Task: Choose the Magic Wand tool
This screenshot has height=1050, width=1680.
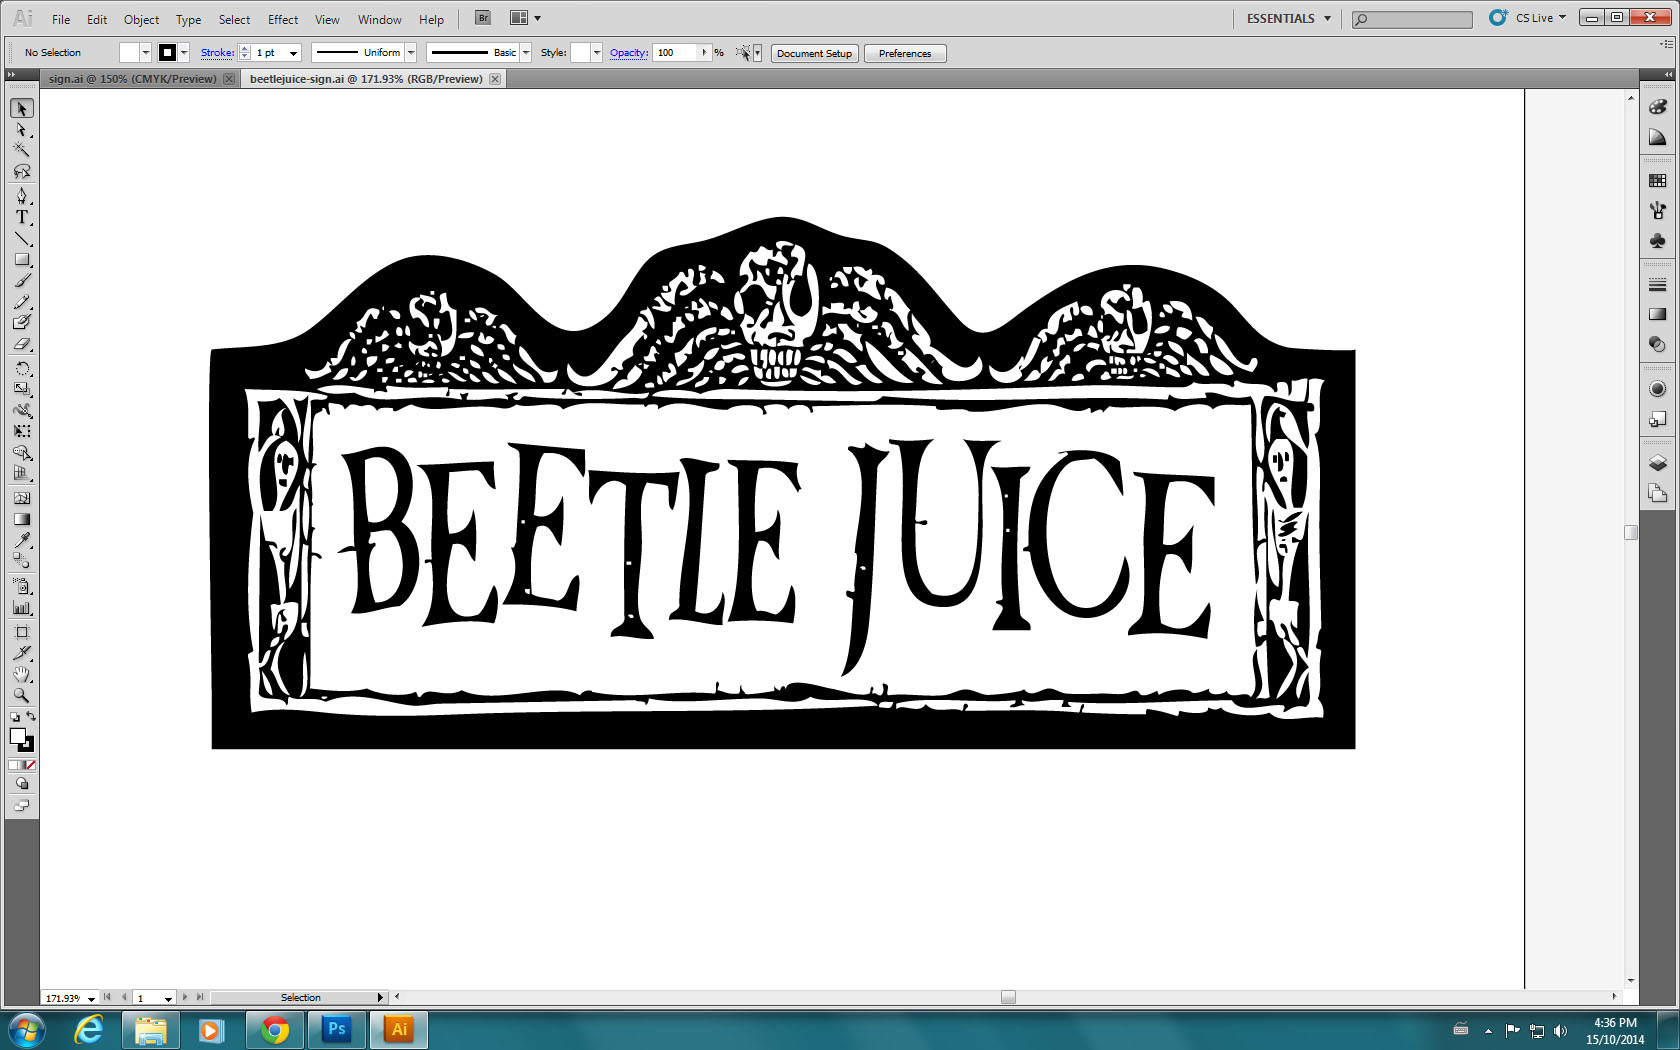Action: (22, 149)
